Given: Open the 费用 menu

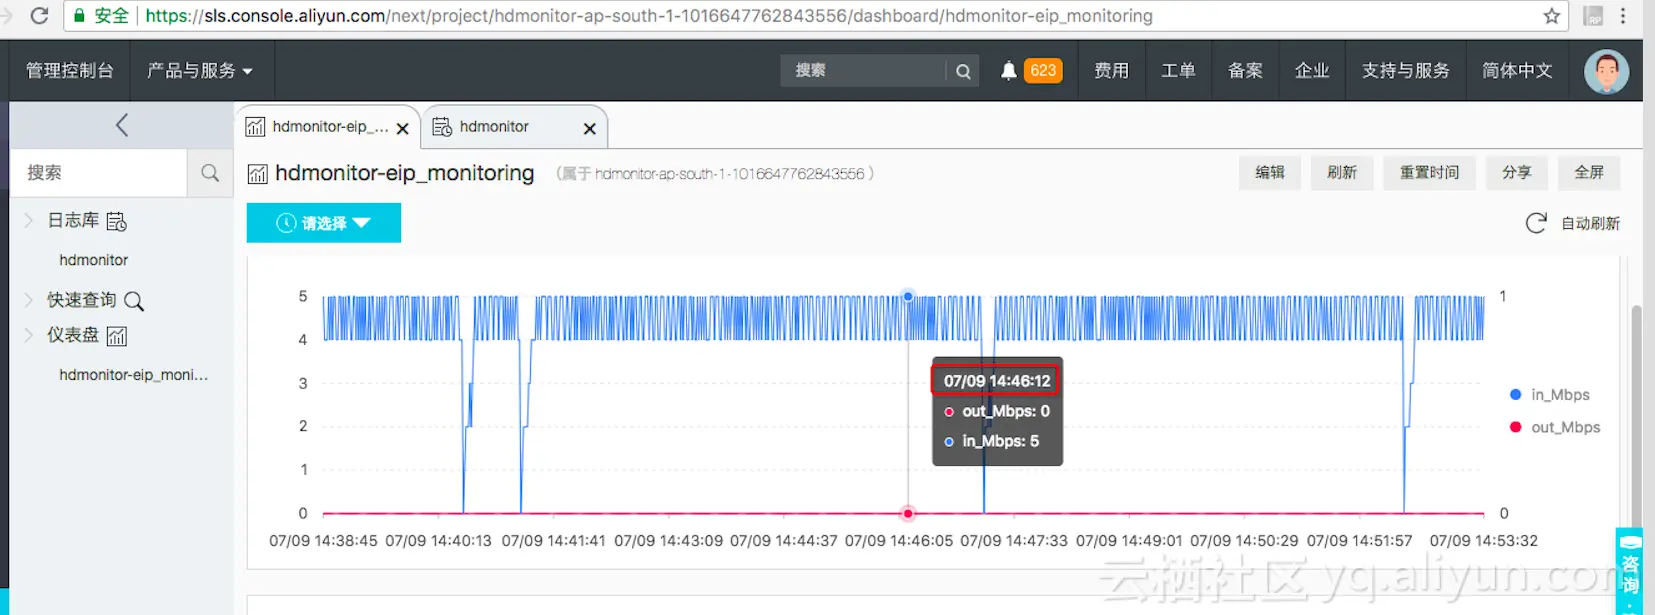Looking at the screenshot, I should point(1111,71).
